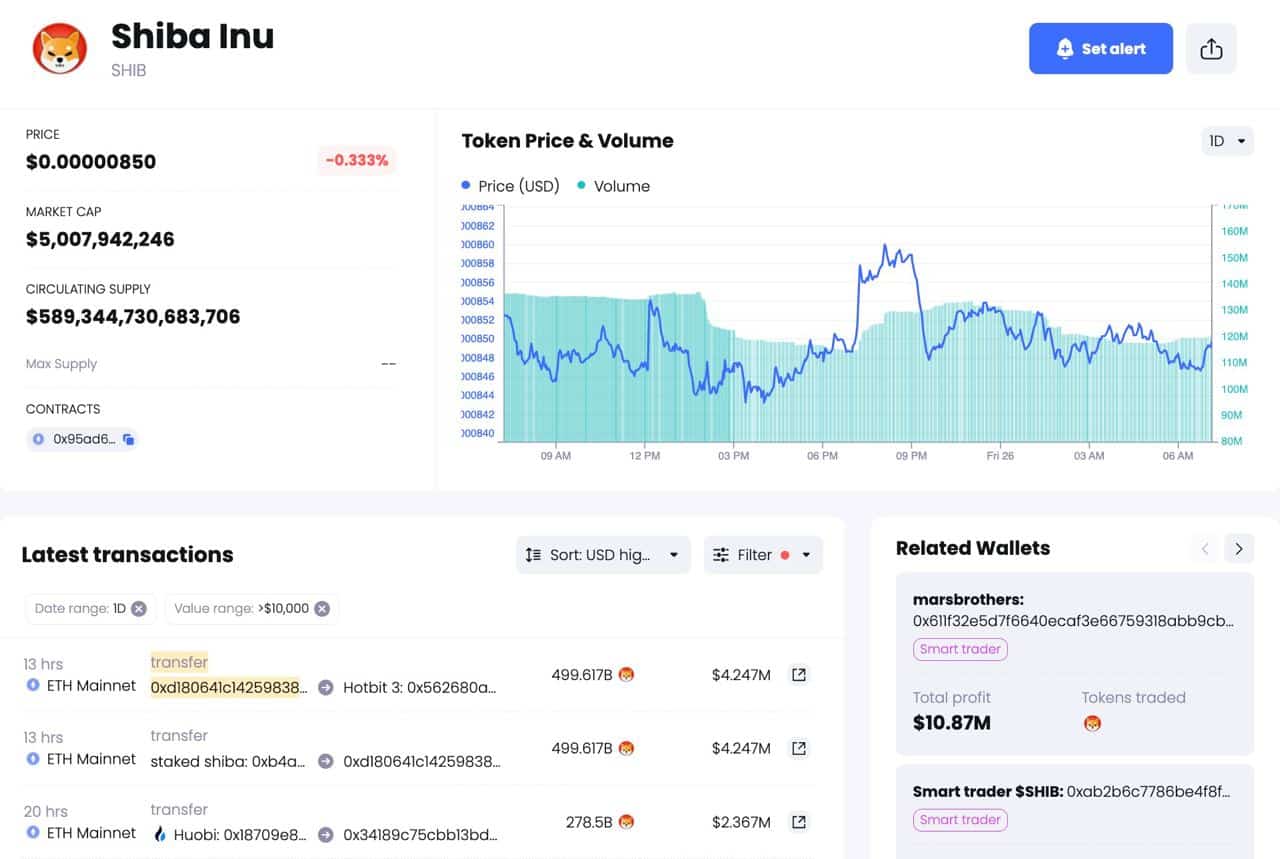This screenshot has width=1280, height=859.
Task: Click the share/export icon button
Action: click(x=1211, y=49)
